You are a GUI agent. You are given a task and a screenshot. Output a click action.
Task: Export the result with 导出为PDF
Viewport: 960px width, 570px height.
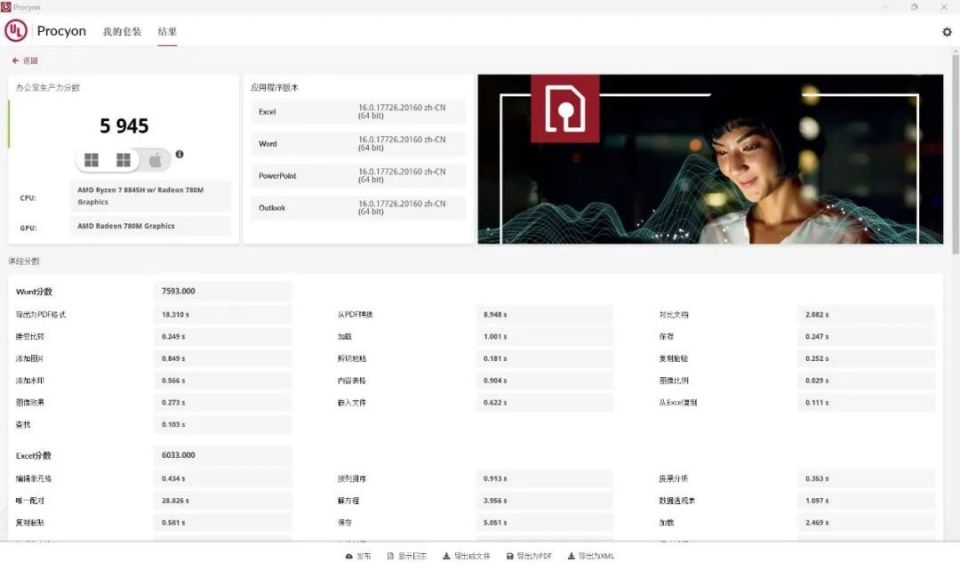(x=529, y=556)
